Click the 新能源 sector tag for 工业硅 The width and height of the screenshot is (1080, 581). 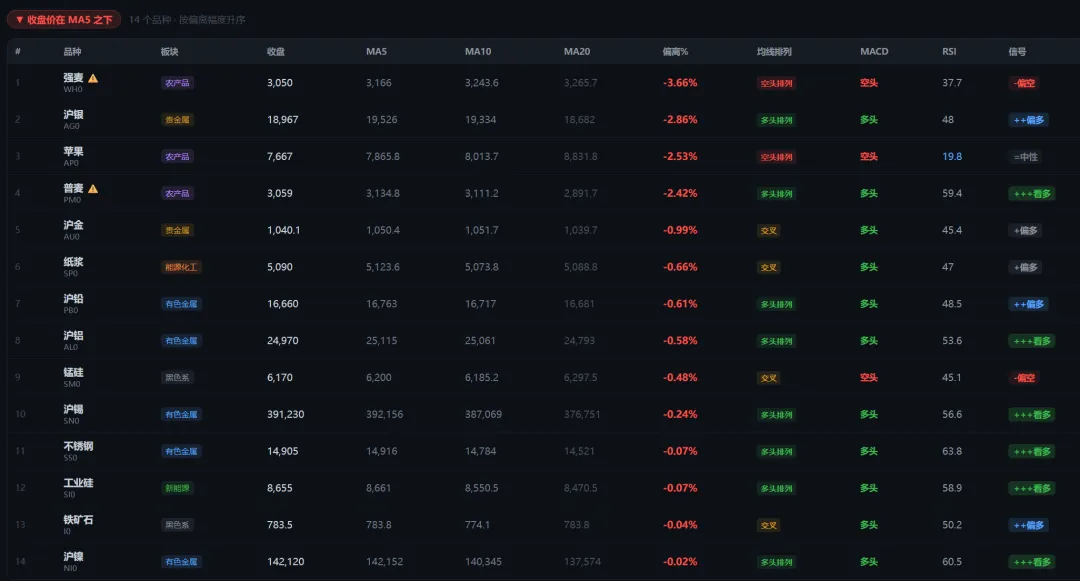[178, 488]
